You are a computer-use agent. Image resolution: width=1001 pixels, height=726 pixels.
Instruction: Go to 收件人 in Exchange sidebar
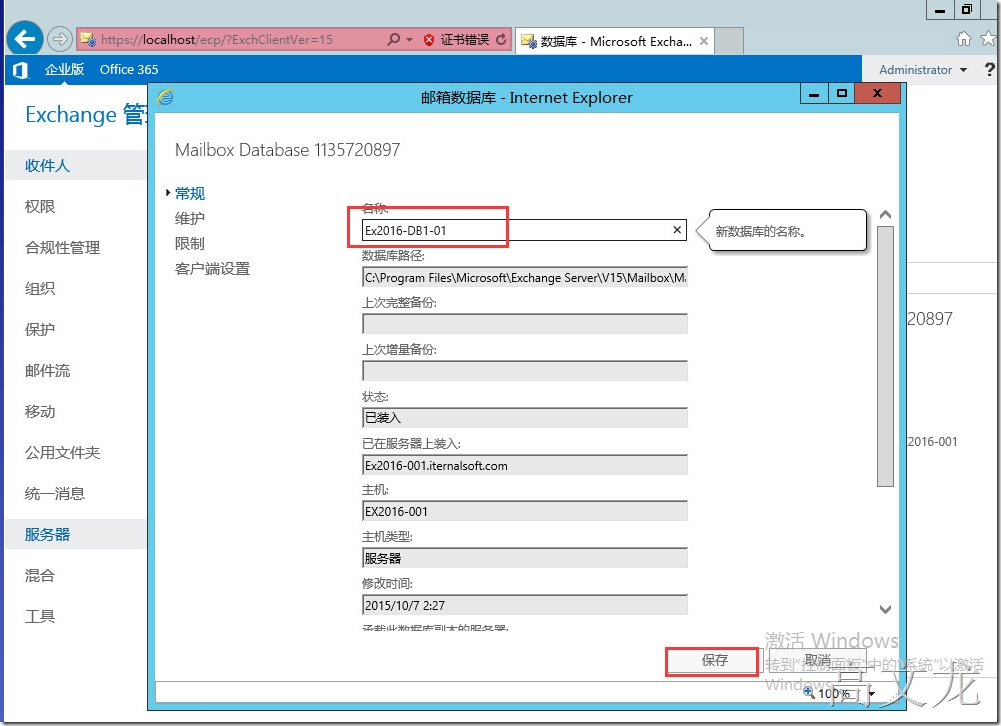75,165
